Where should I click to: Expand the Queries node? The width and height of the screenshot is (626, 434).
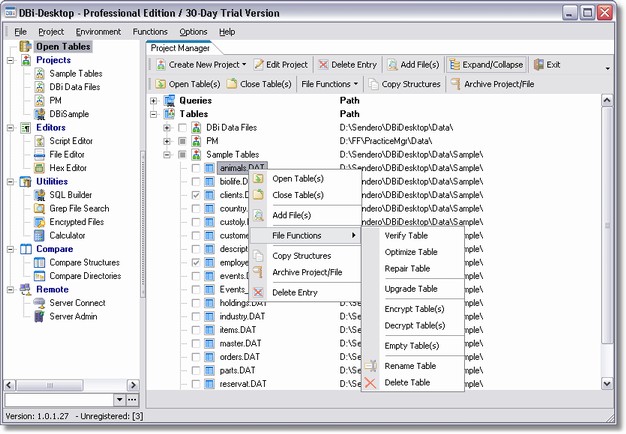[x=153, y=101]
